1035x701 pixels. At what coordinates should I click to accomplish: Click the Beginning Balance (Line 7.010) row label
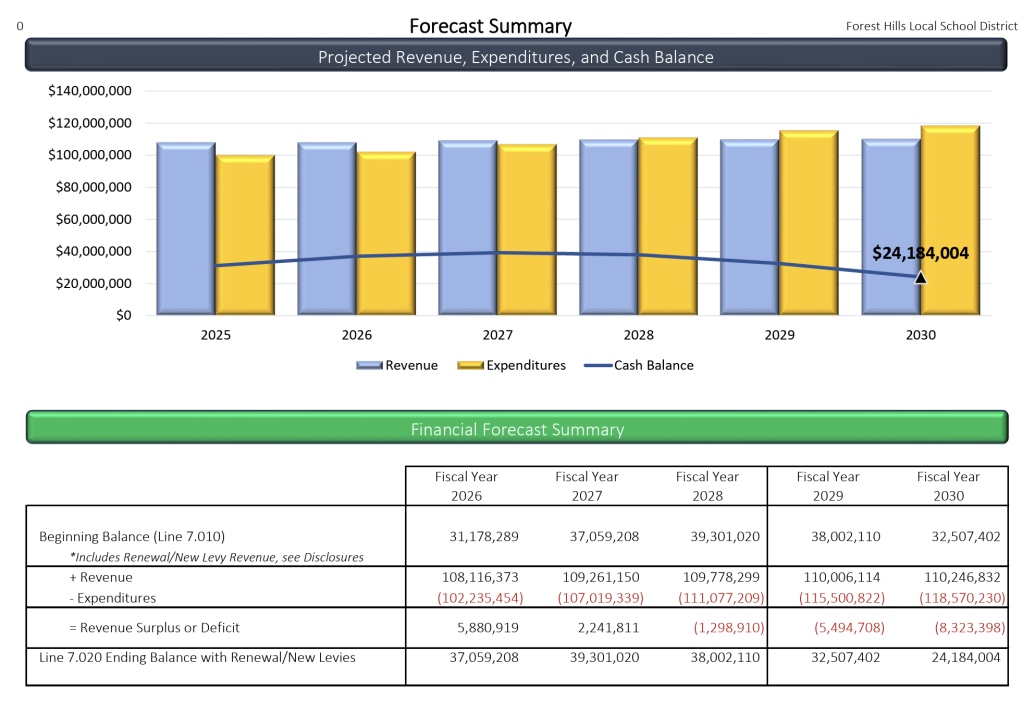(x=139, y=537)
